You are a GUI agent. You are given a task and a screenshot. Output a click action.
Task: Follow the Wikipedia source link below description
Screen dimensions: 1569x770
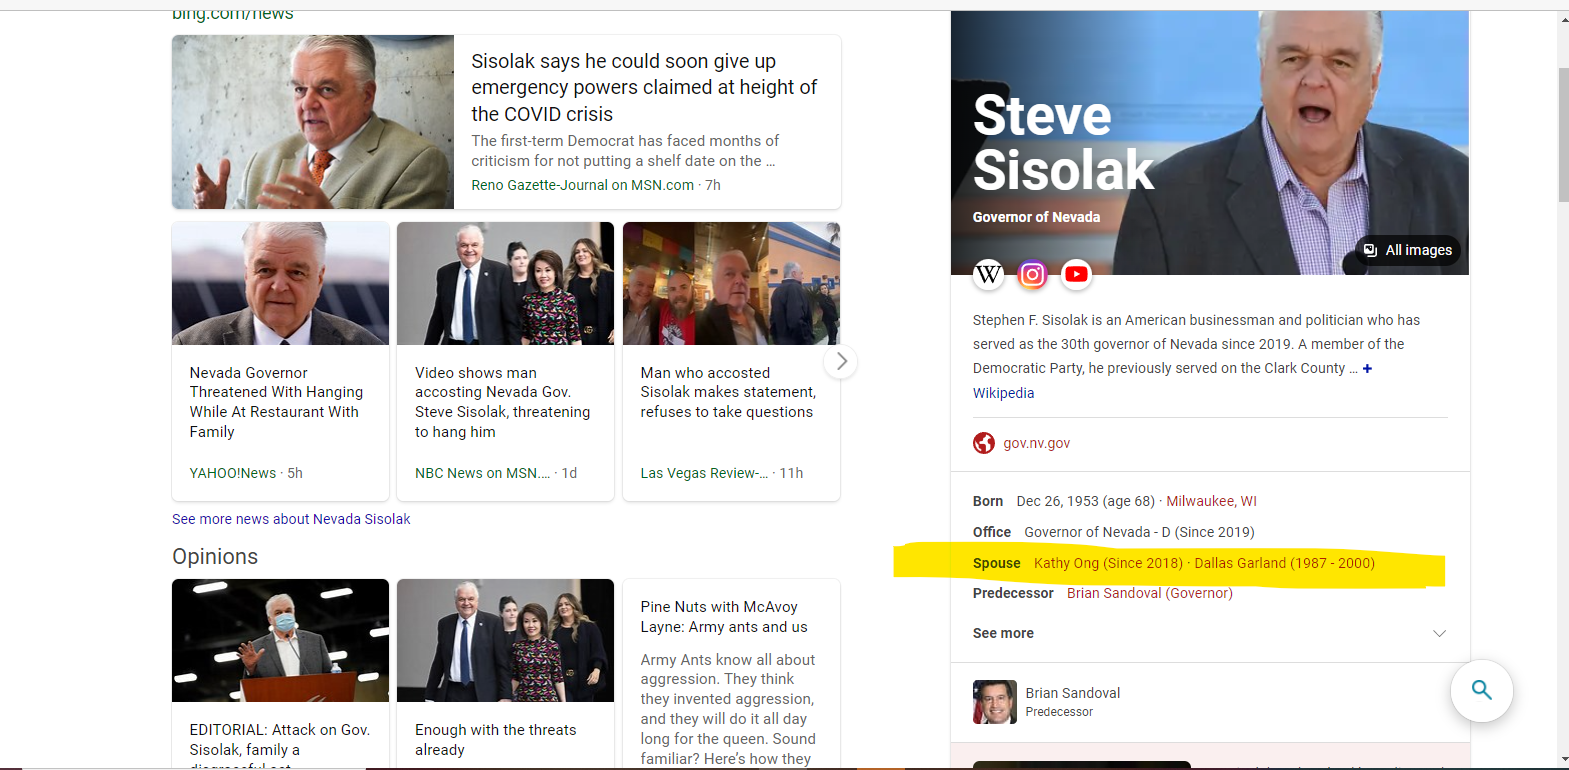[1003, 393]
